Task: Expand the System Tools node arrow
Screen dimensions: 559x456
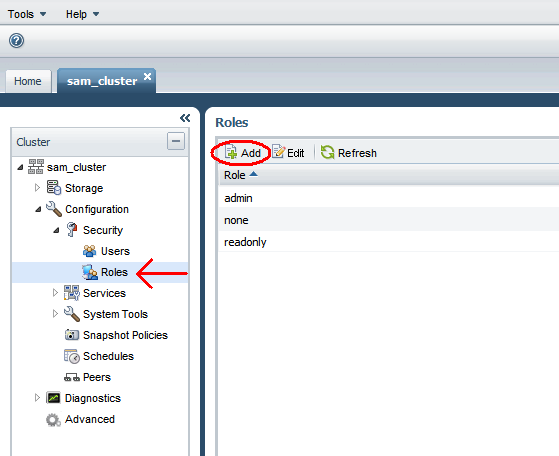Action: coord(55,314)
